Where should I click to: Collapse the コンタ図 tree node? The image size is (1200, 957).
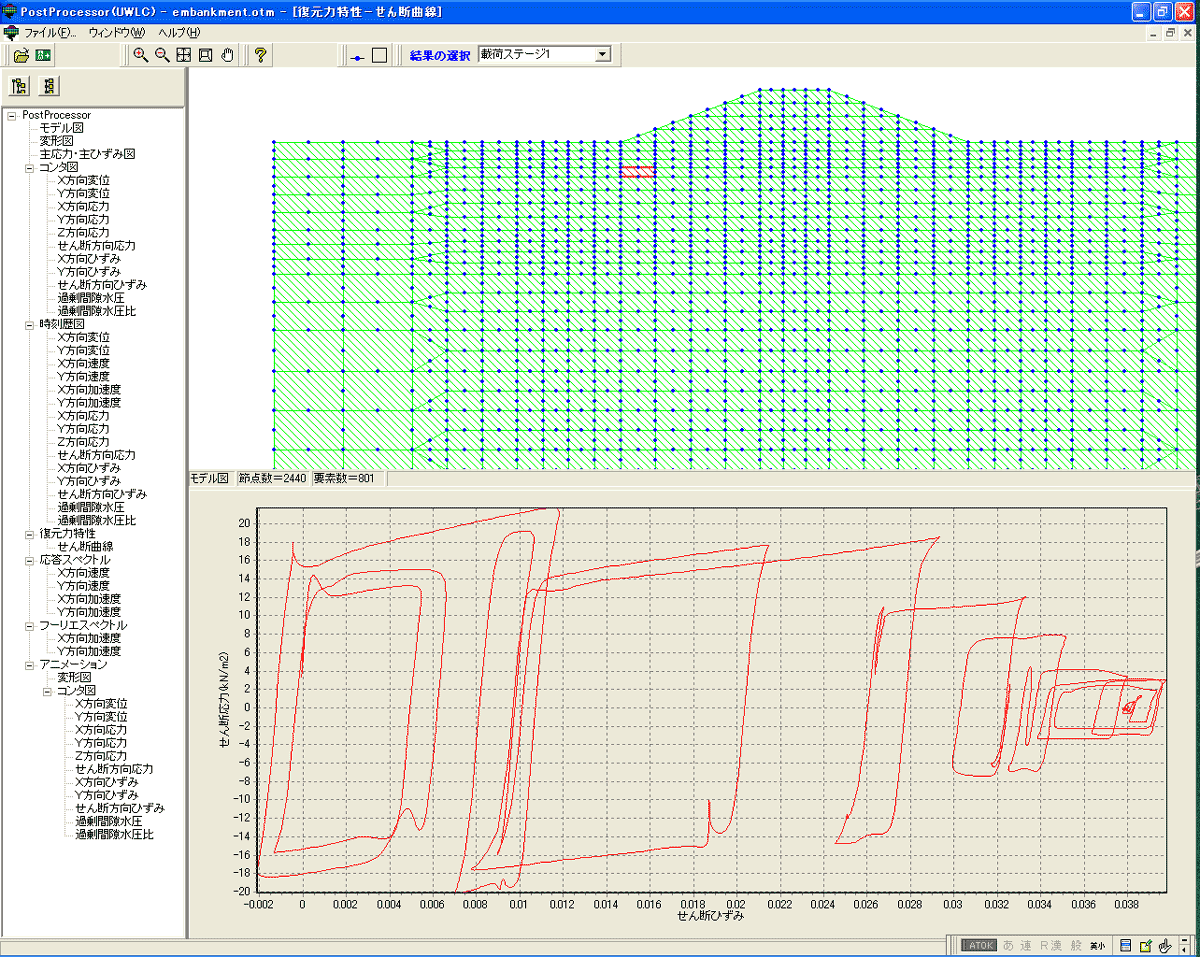pyautogui.click(x=30, y=168)
